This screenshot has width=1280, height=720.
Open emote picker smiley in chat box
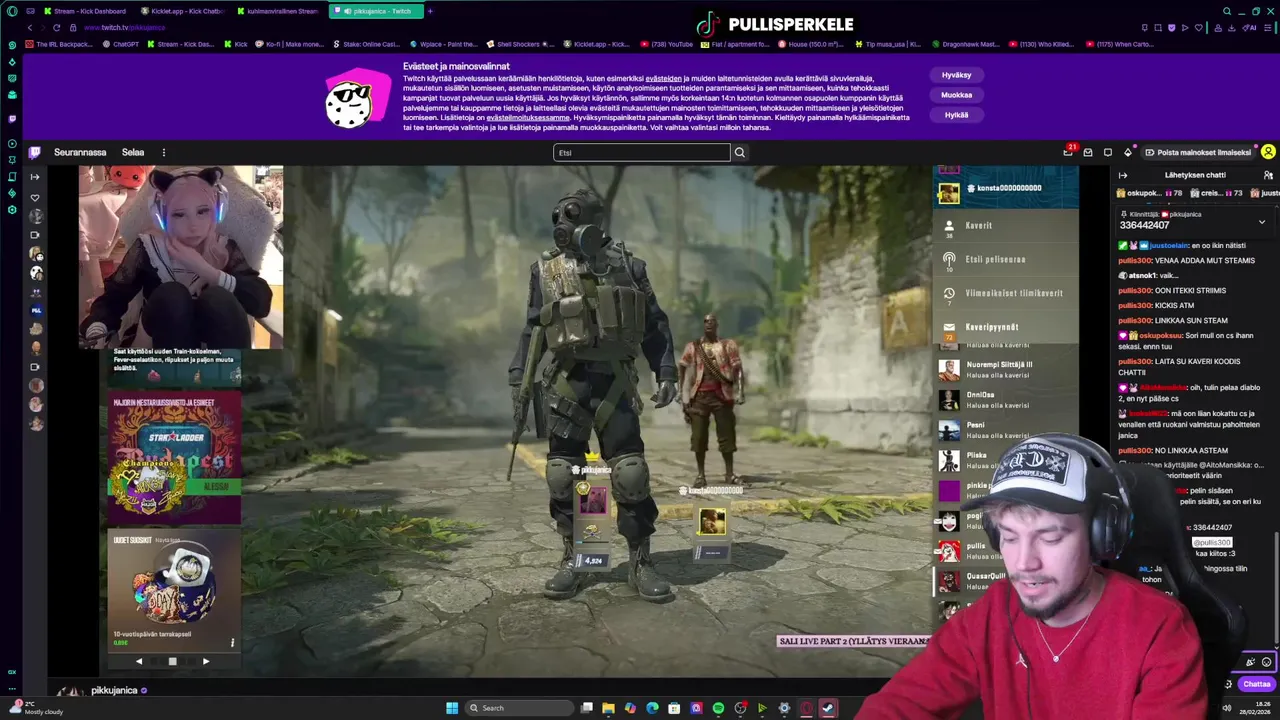click(x=1267, y=662)
